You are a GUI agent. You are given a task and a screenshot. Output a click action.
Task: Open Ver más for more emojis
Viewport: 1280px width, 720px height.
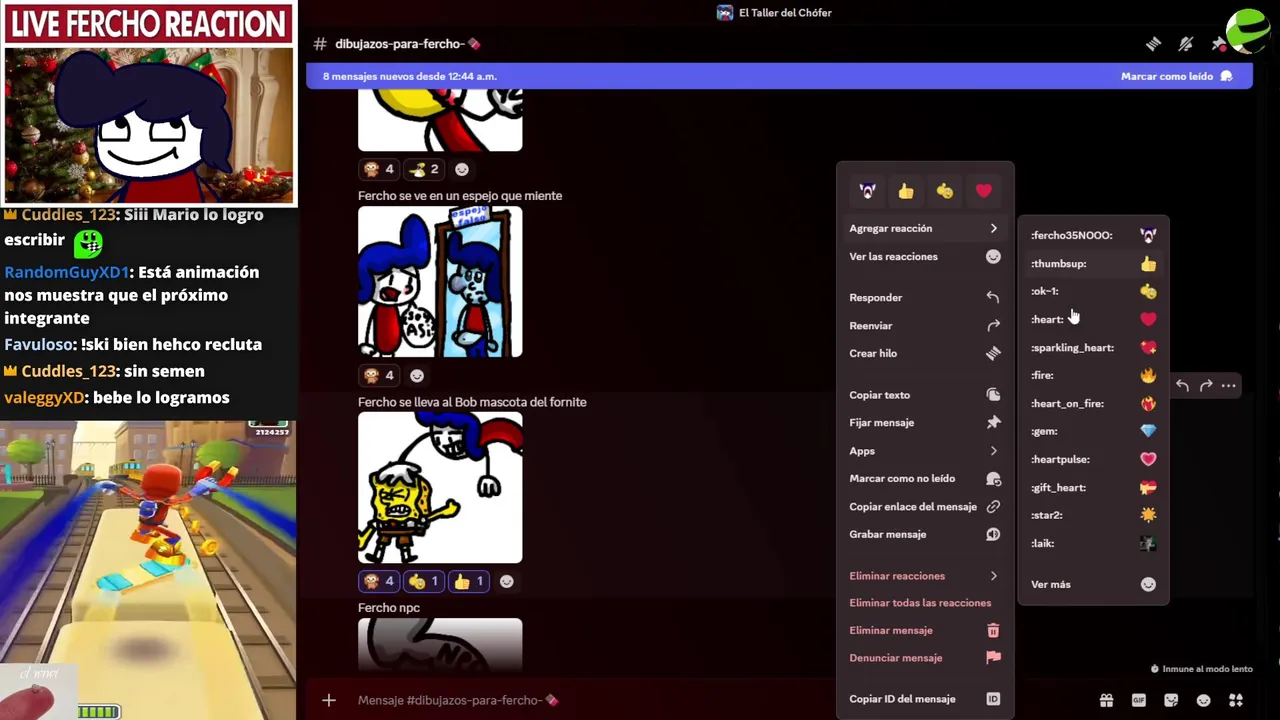pyautogui.click(x=1093, y=585)
